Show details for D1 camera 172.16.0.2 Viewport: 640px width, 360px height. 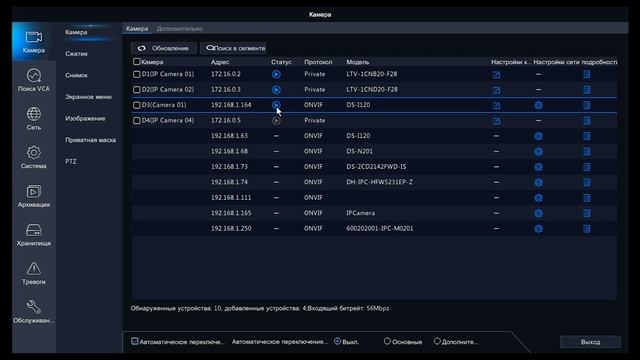click(x=587, y=74)
